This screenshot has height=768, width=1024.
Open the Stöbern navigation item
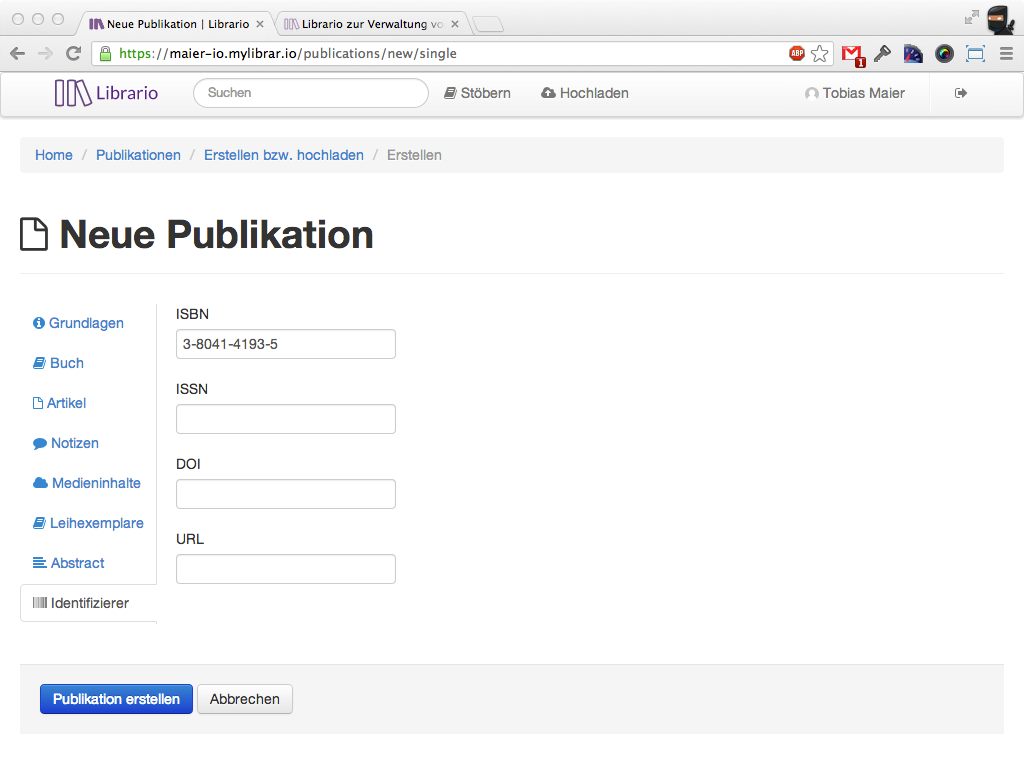[x=477, y=93]
